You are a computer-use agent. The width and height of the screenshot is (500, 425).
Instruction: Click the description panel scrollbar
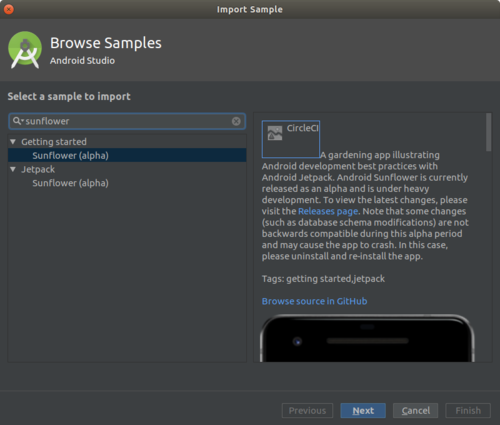point(488,132)
